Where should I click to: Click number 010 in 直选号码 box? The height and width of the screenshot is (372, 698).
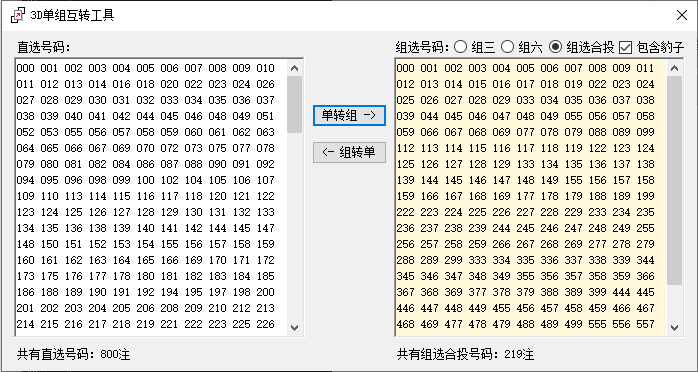coord(265,68)
